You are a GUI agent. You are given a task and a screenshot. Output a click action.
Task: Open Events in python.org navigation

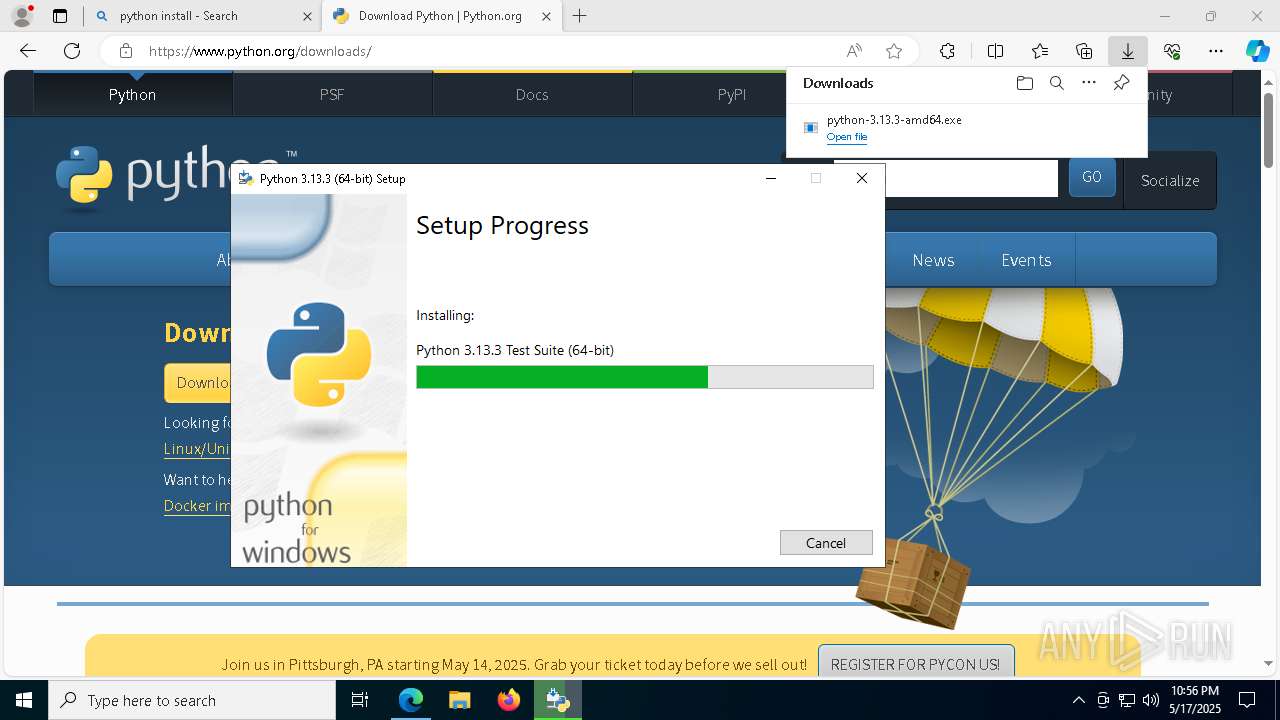(x=1026, y=260)
